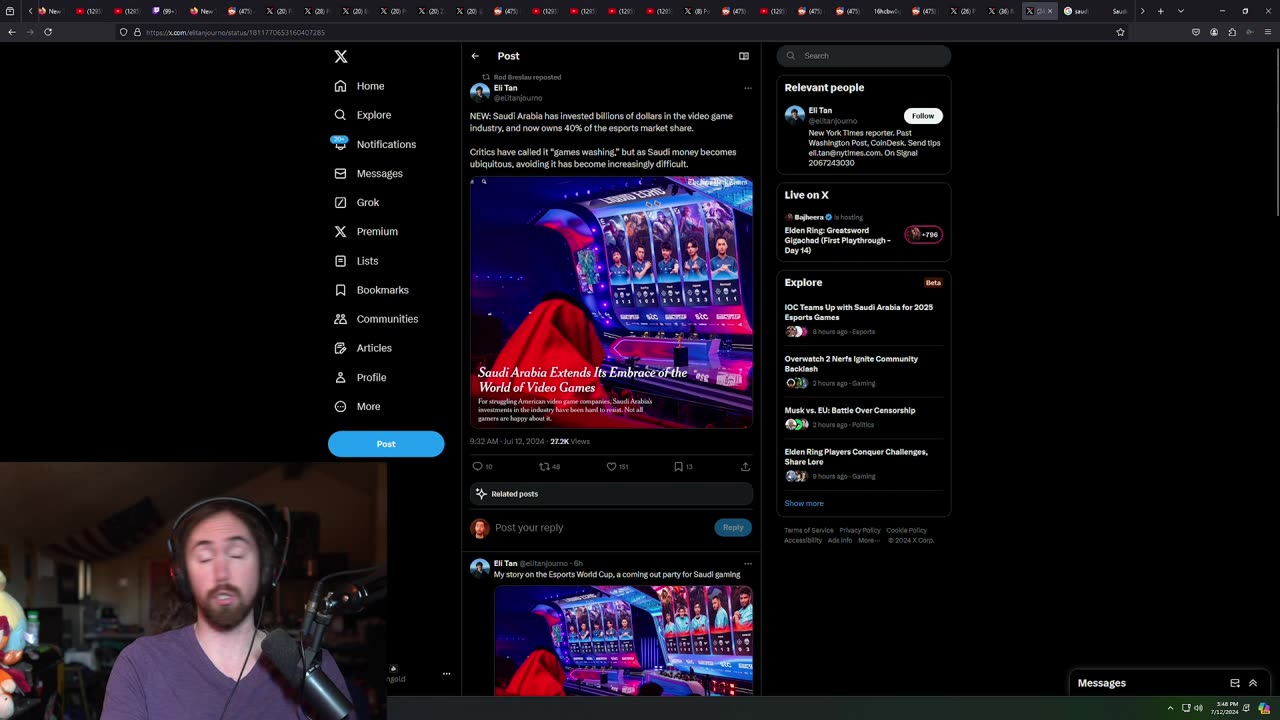Open Privacy Policy link
Viewport: 1280px width, 720px height.
pyautogui.click(x=860, y=531)
